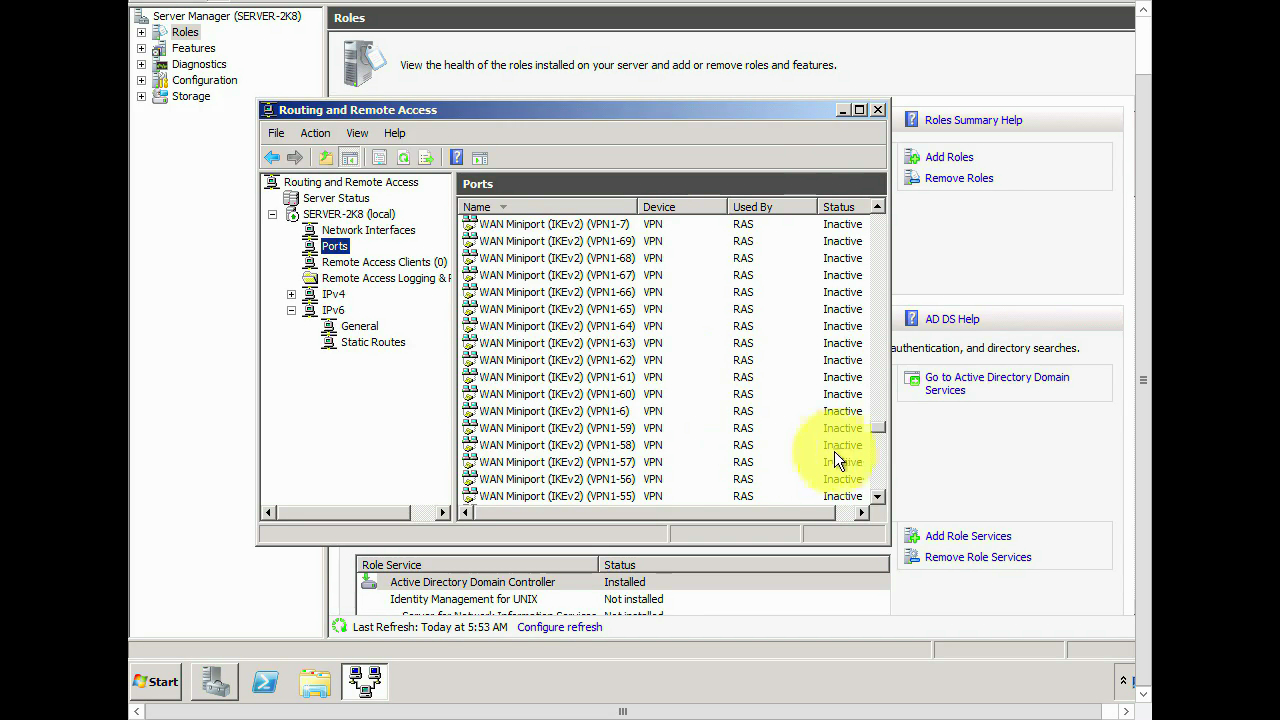Click the Properties toolbar icon
The height and width of the screenshot is (720, 1280).
coord(379,158)
